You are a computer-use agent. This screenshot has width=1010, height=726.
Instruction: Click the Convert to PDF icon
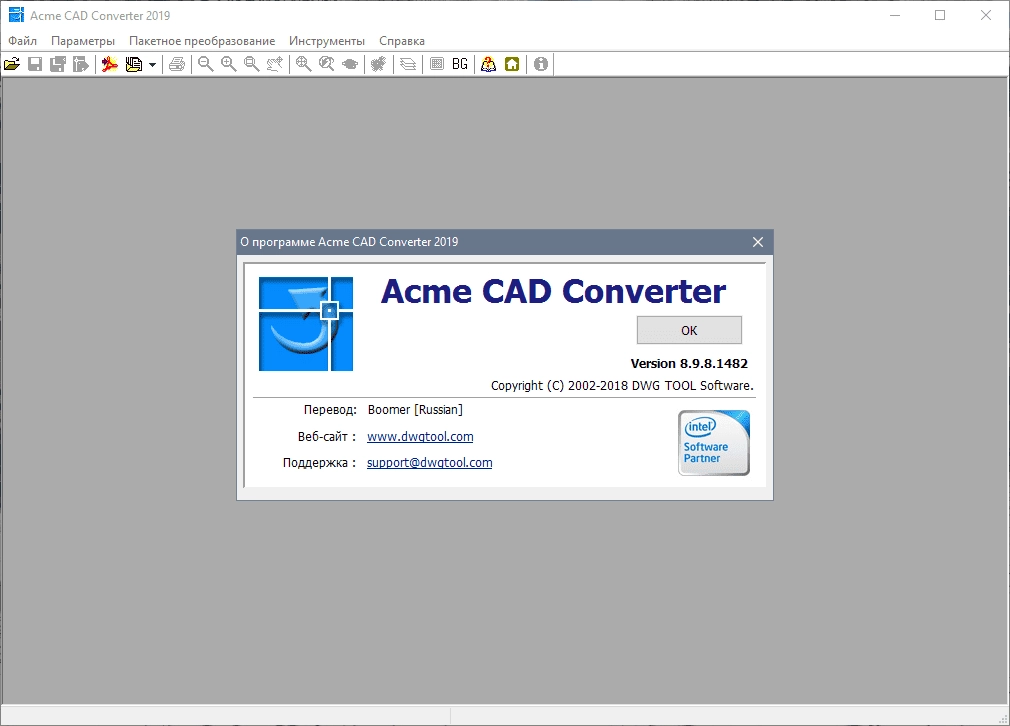(110, 64)
